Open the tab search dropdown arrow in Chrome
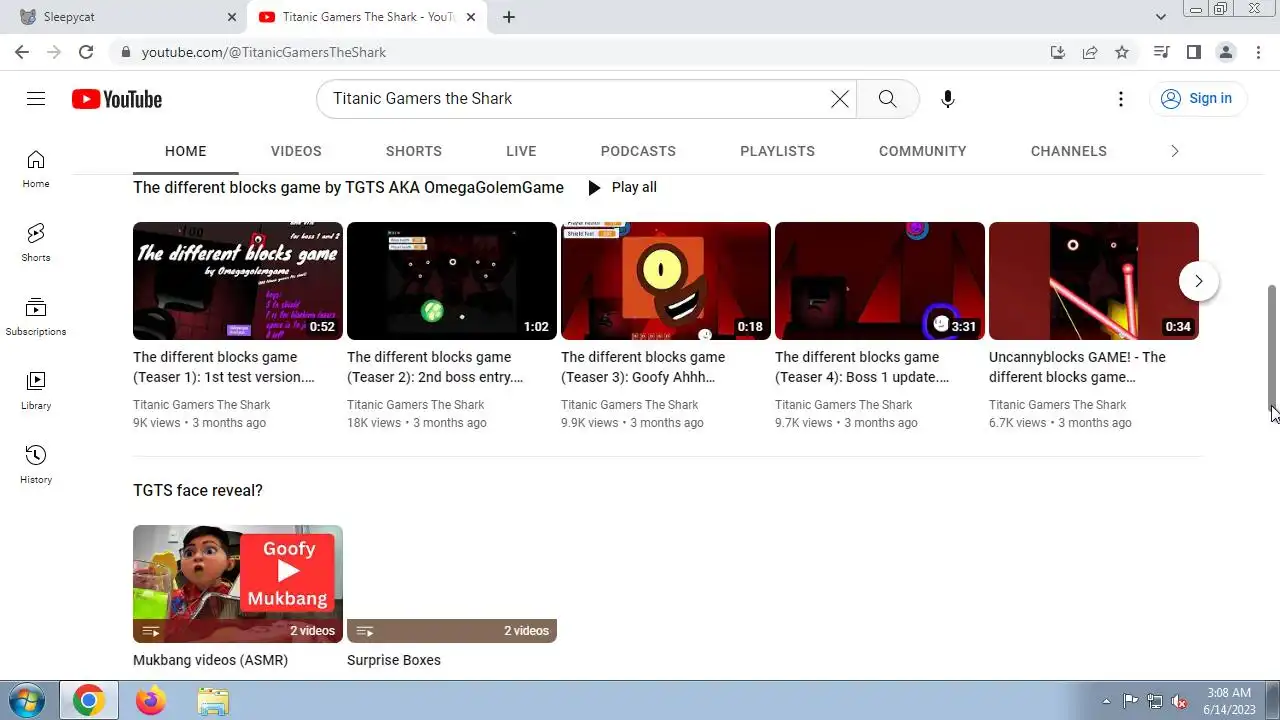1280x720 pixels. point(1161,17)
